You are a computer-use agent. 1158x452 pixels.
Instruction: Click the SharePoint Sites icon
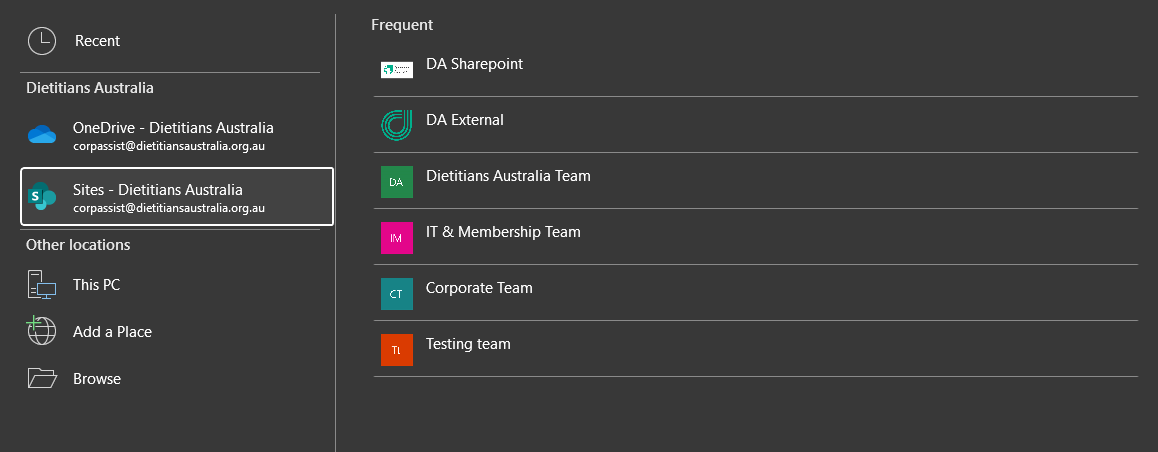pos(42,197)
